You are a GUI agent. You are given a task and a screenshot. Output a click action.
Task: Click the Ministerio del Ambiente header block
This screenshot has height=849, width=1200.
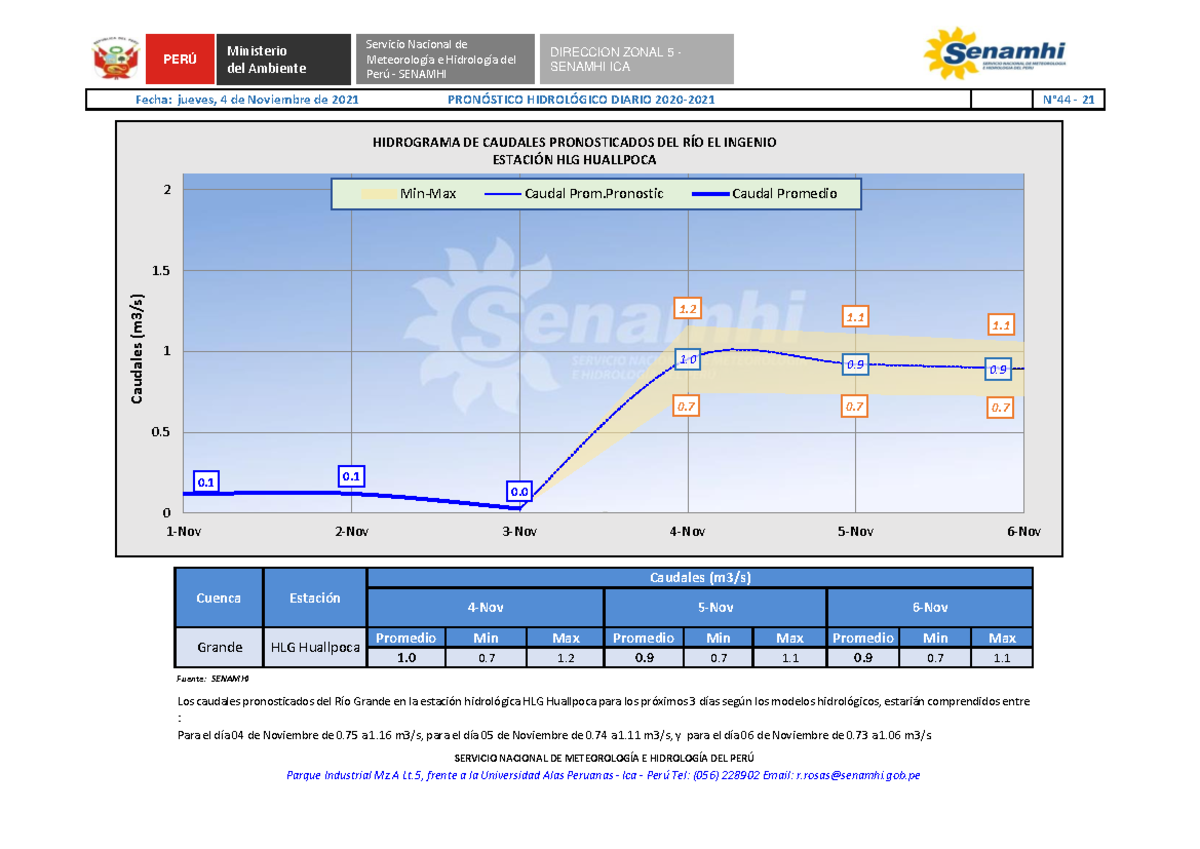coord(285,57)
